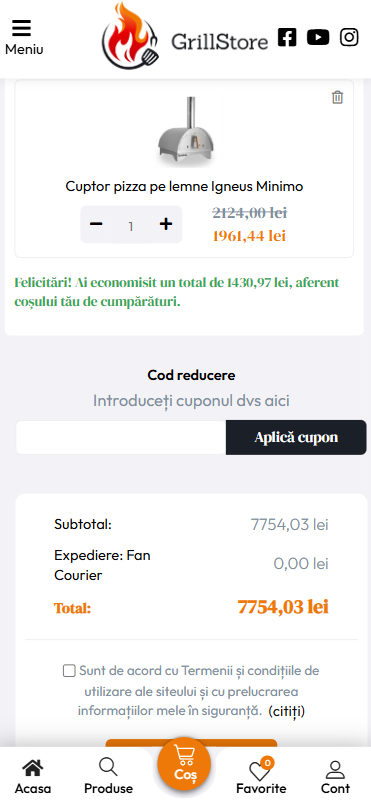
Task: Check the terms and conditions agreement box
Action: [x=69, y=670]
